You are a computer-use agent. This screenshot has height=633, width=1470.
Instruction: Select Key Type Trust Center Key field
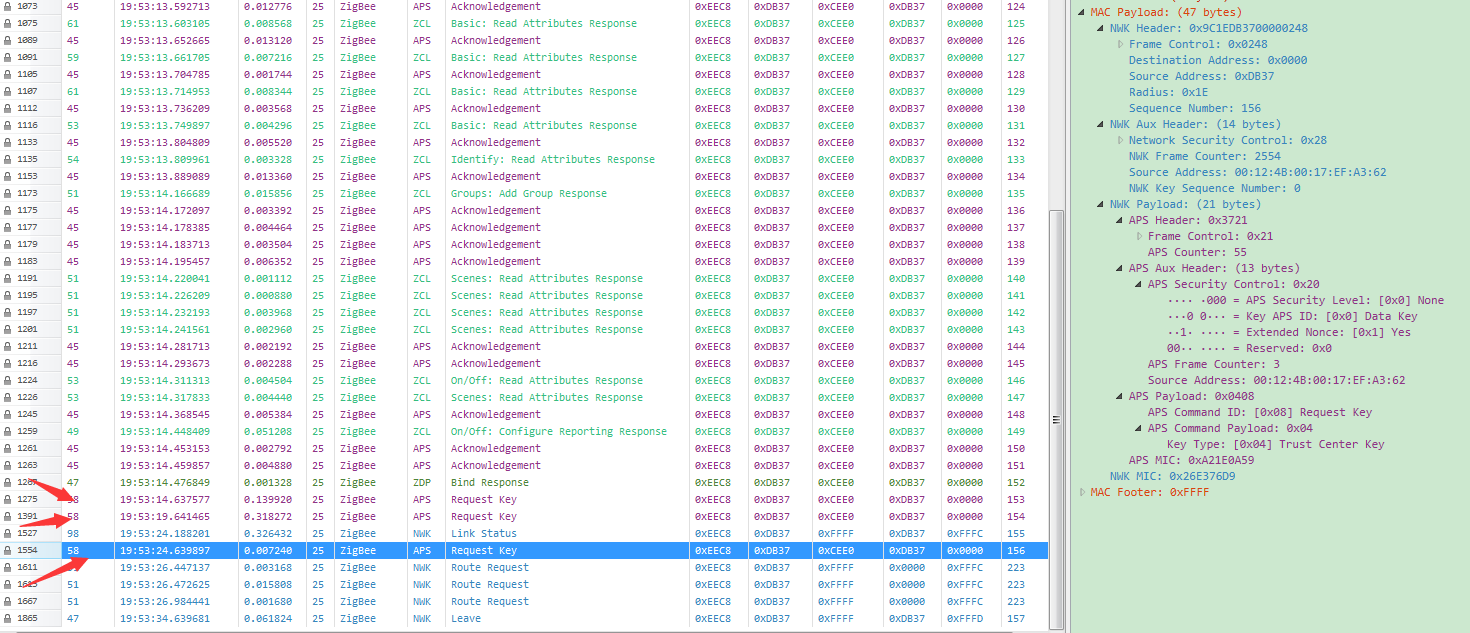(x=1275, y=444)
